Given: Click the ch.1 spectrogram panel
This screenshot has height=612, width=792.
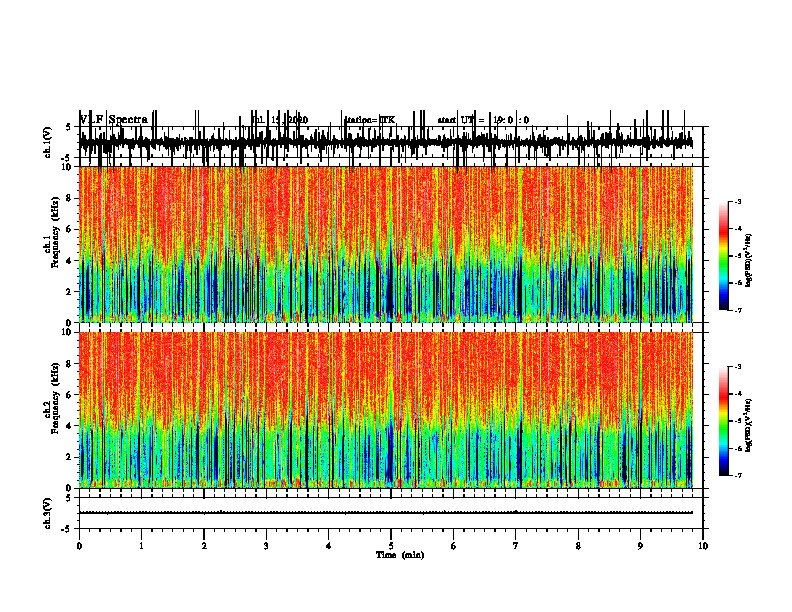Looking at the screenshot, I should coord(386,244).
